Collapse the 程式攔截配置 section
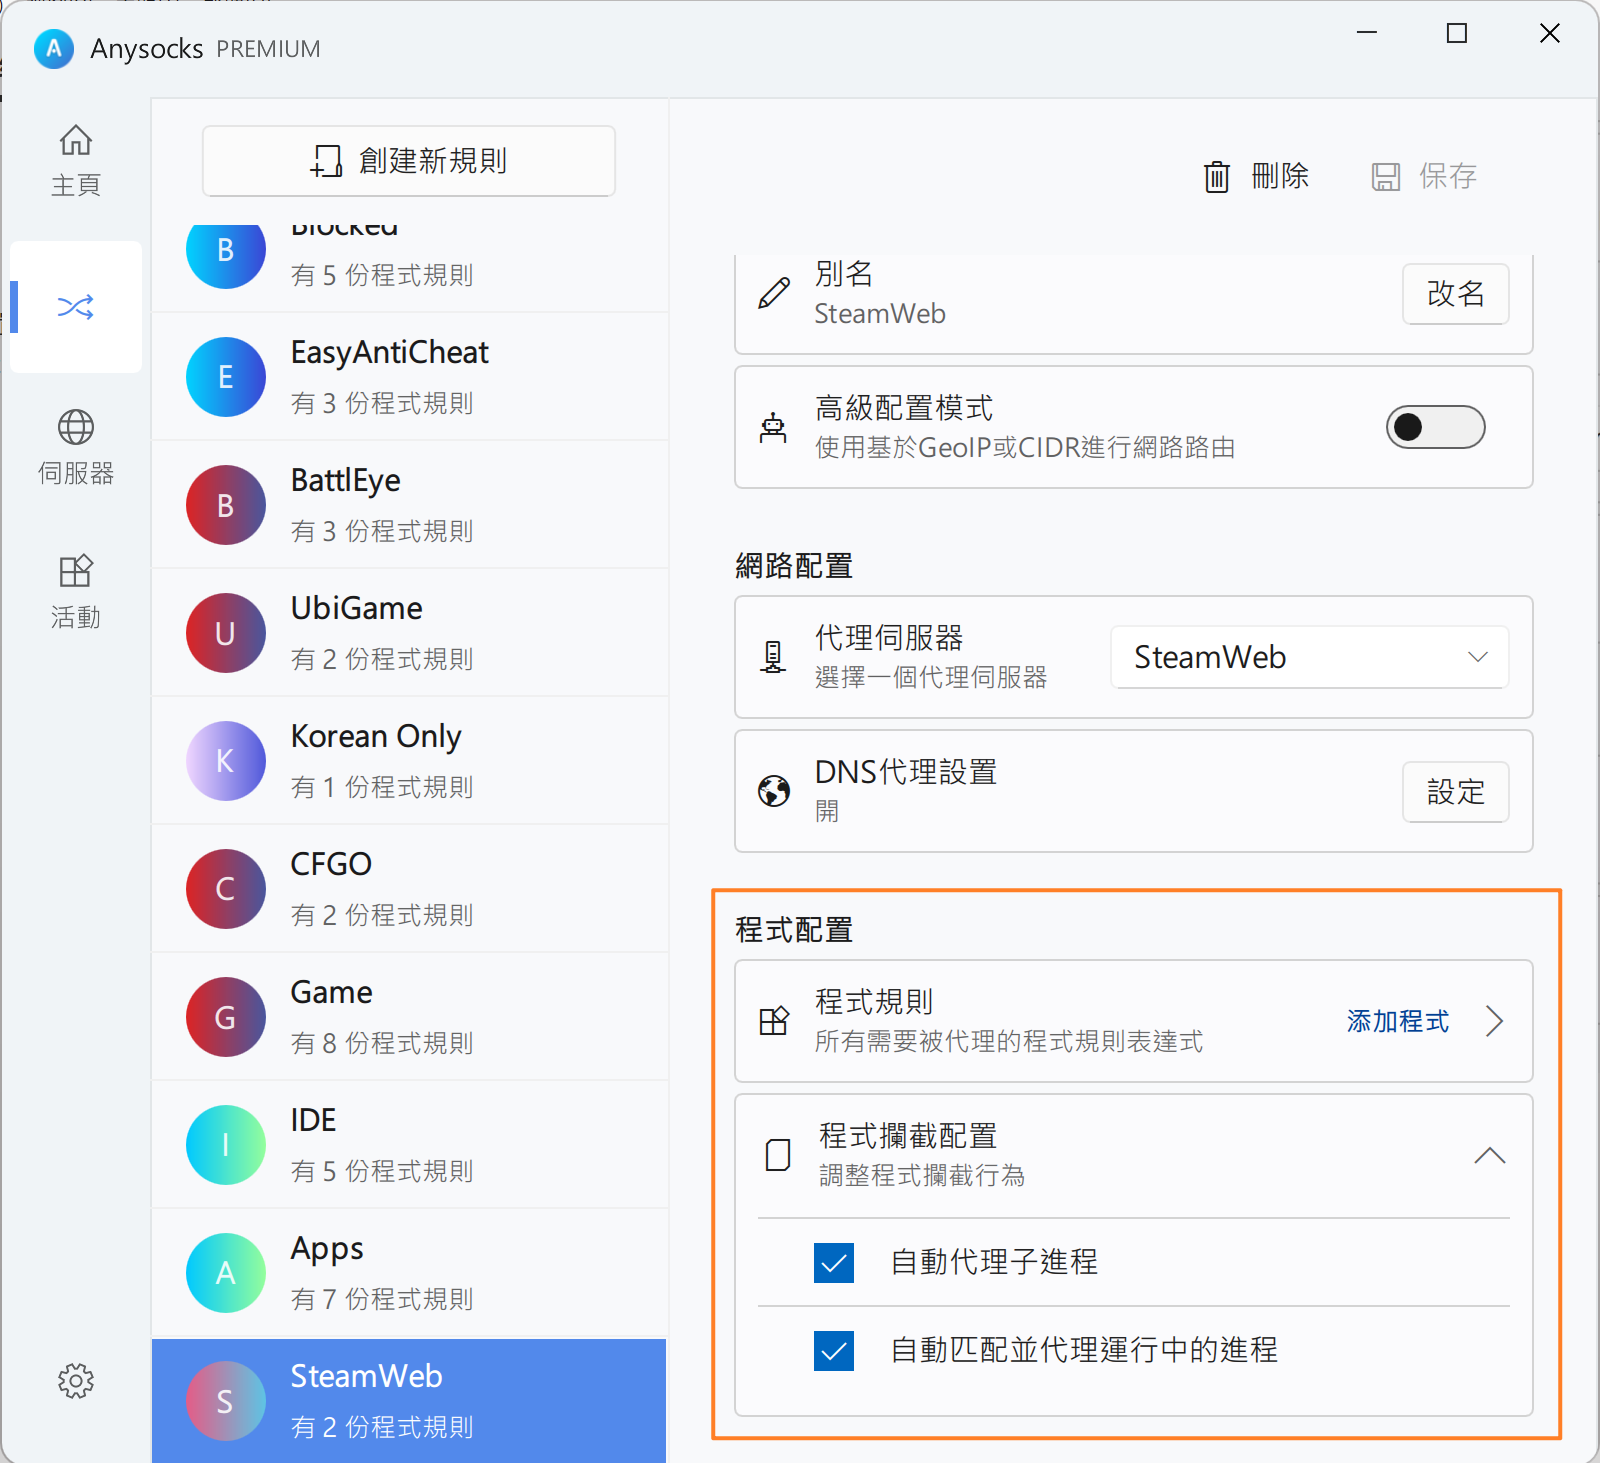The width and height of the screenshot is (1600, 1463). [x=1489, y=1156]
